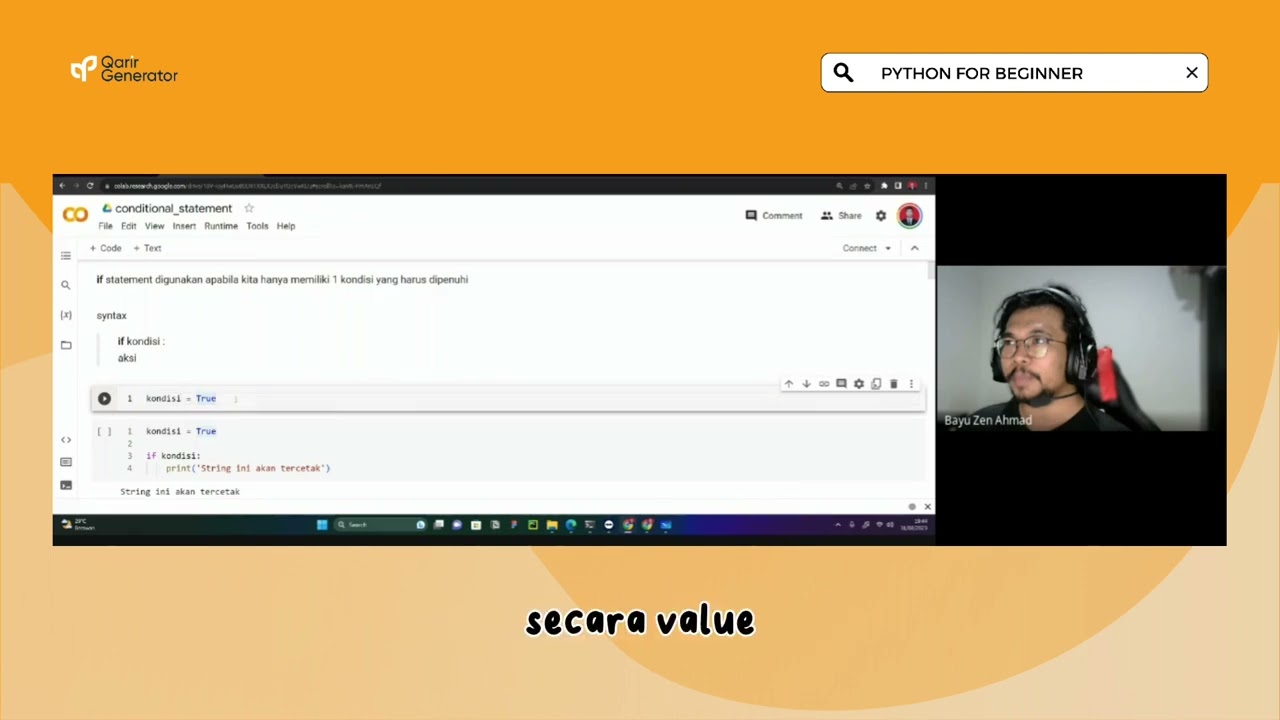Star the conditional_statement notebook
Viewport: 1280px width, 720px height.
click(249, 208)
